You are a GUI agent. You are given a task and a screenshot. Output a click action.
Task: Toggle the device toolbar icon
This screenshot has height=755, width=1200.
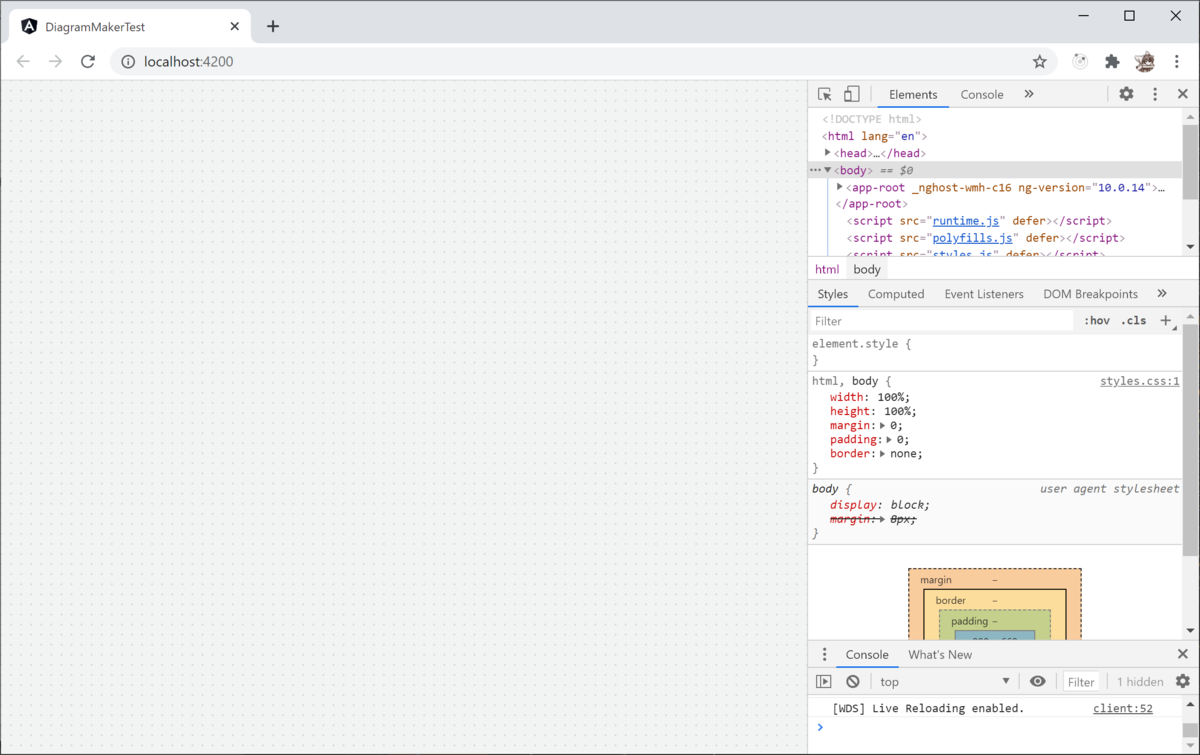(x=852, y=94)
